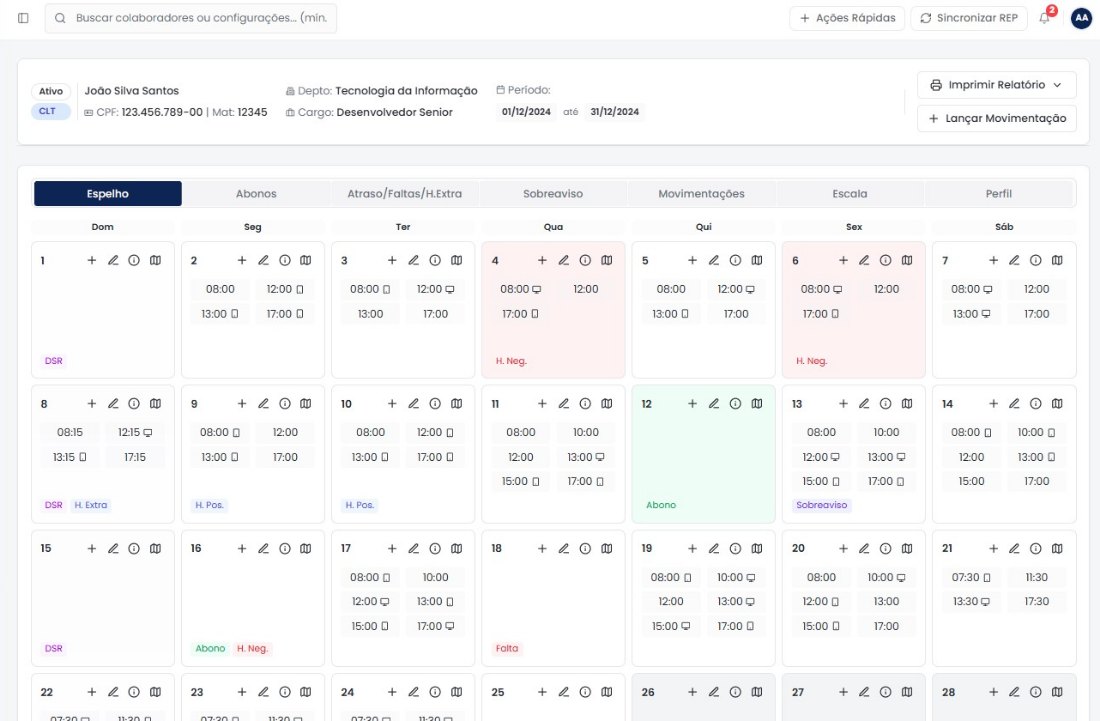Image resolution: width=1100 pixels, height=721 pixels.
Task: Expand the Imprimir Relatório dropdown
Action: pyautogui.click(x=996, y=85)
